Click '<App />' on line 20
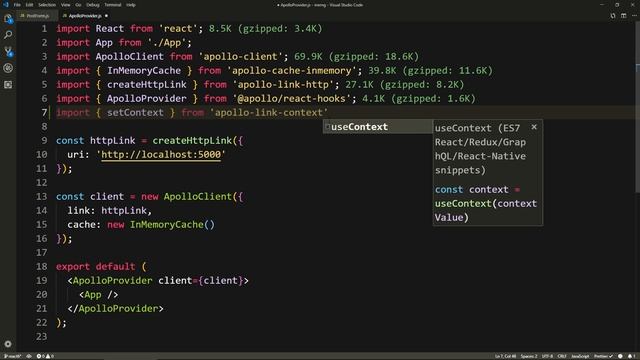 click(x=98, y=295)
